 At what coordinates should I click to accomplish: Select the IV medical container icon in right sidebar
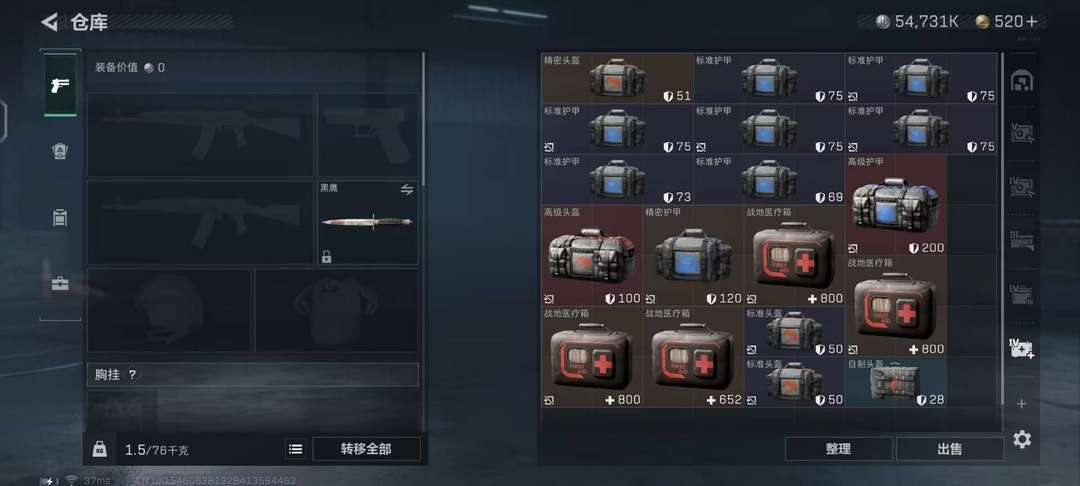(1021, 348)
